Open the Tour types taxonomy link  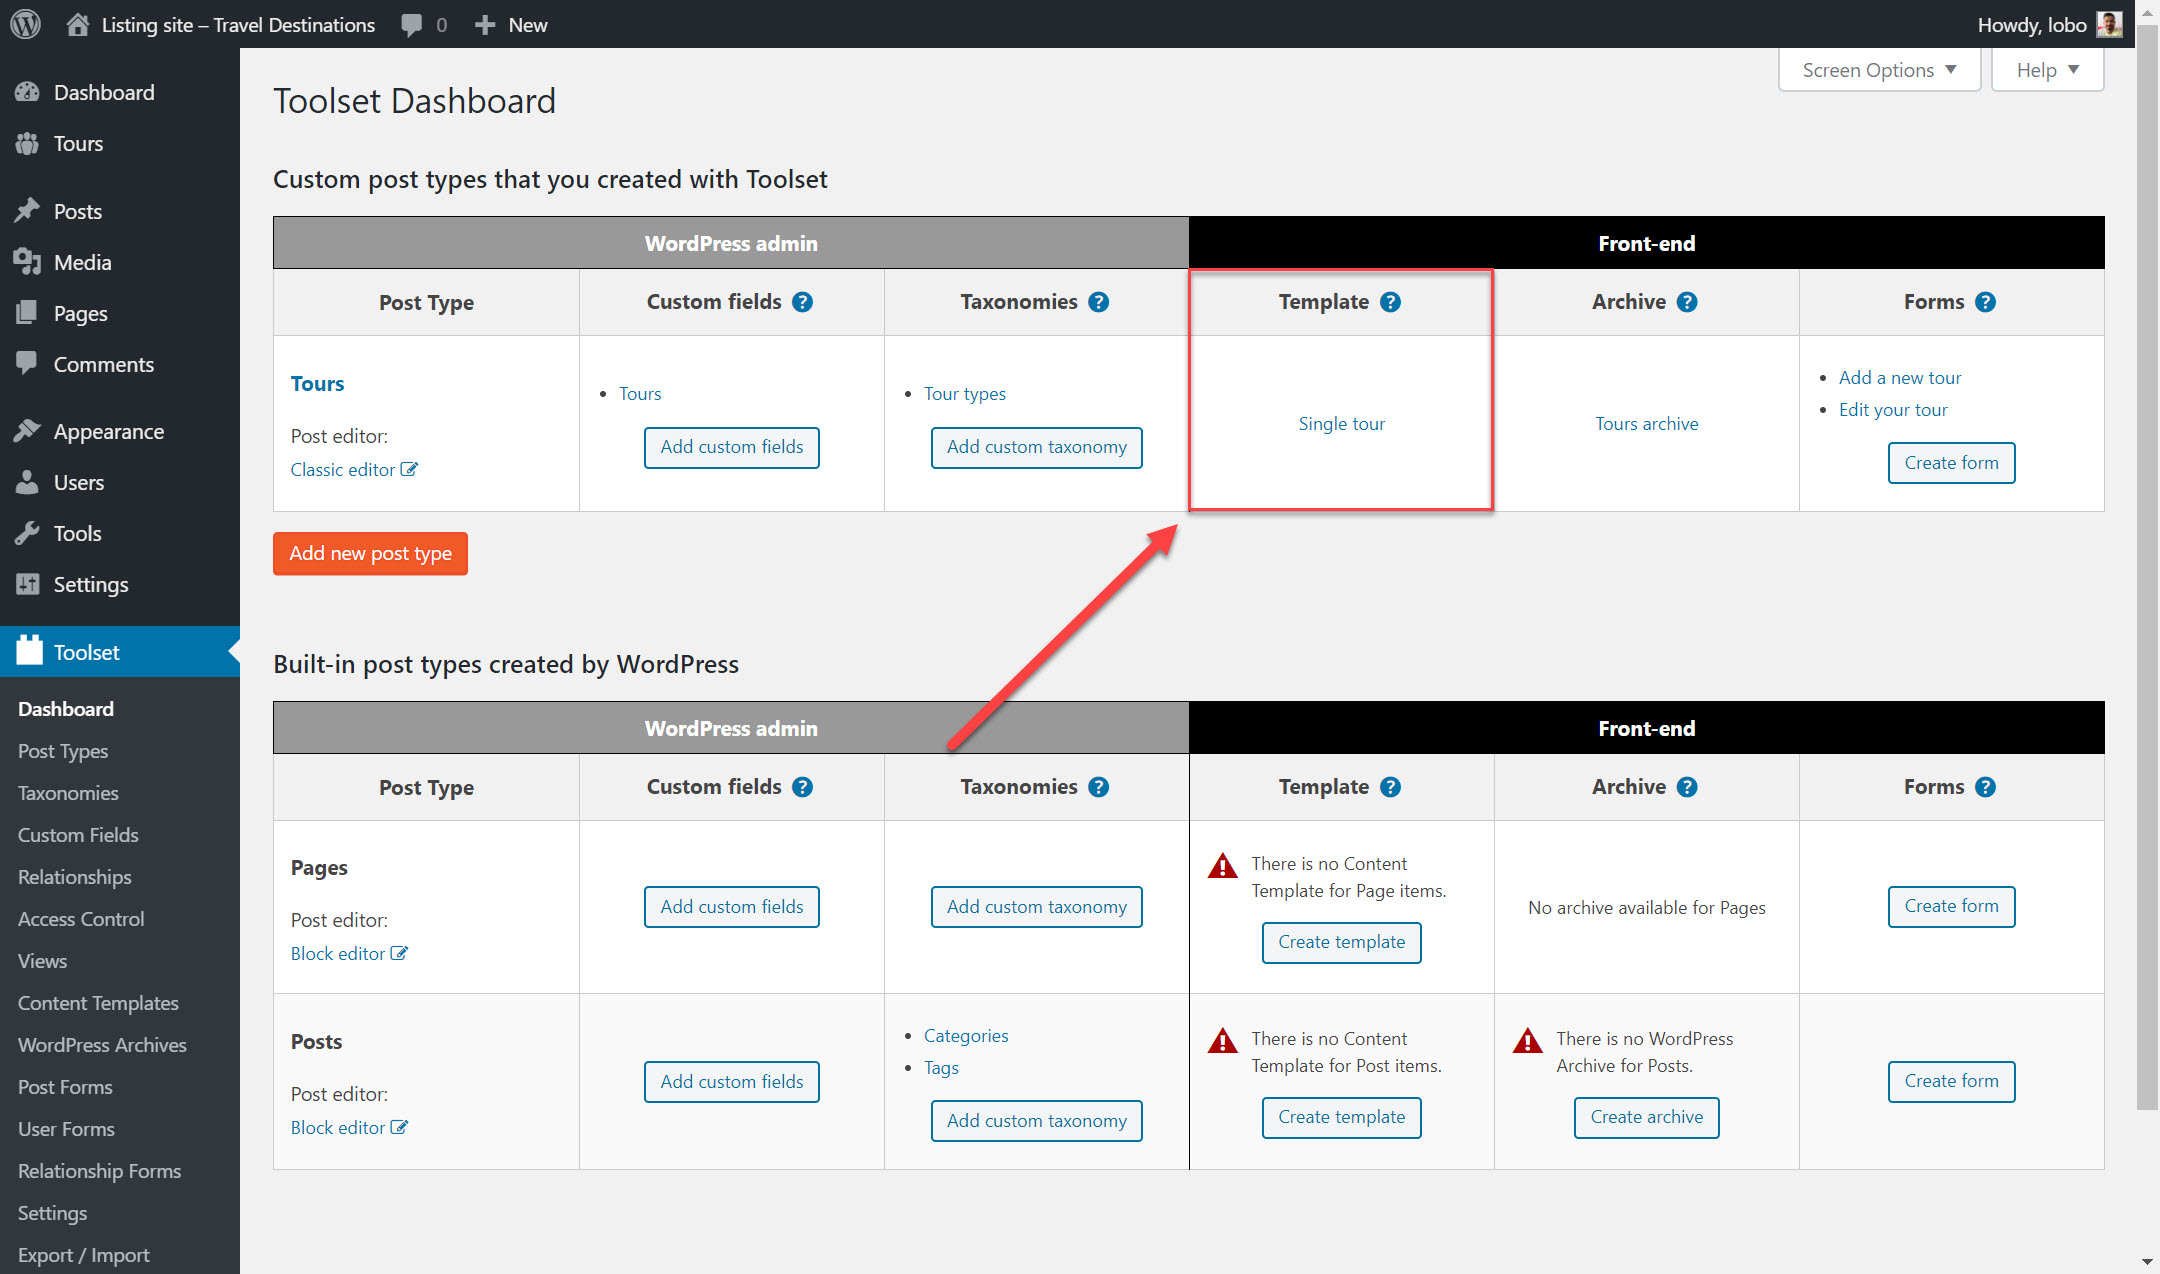965,393
